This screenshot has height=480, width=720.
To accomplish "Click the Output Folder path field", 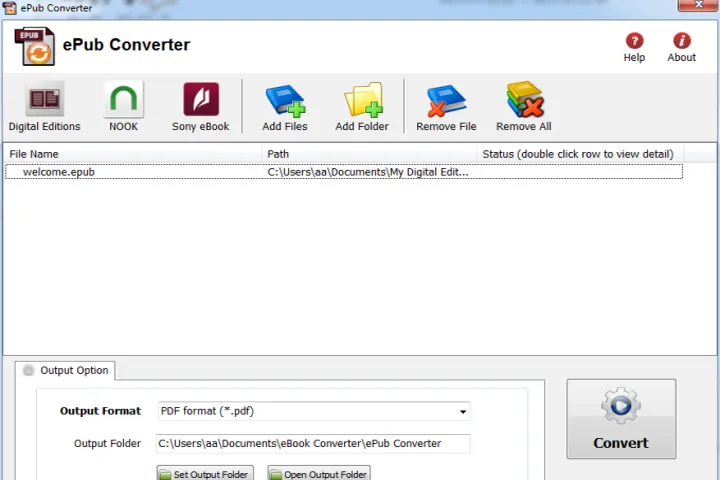I will (x=313, y=444).
